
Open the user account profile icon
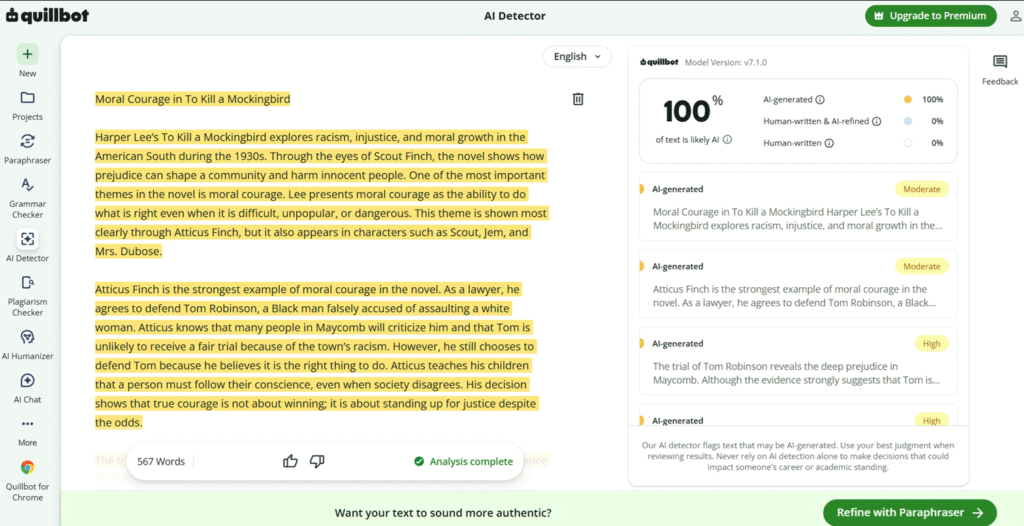coord(1016,16)
